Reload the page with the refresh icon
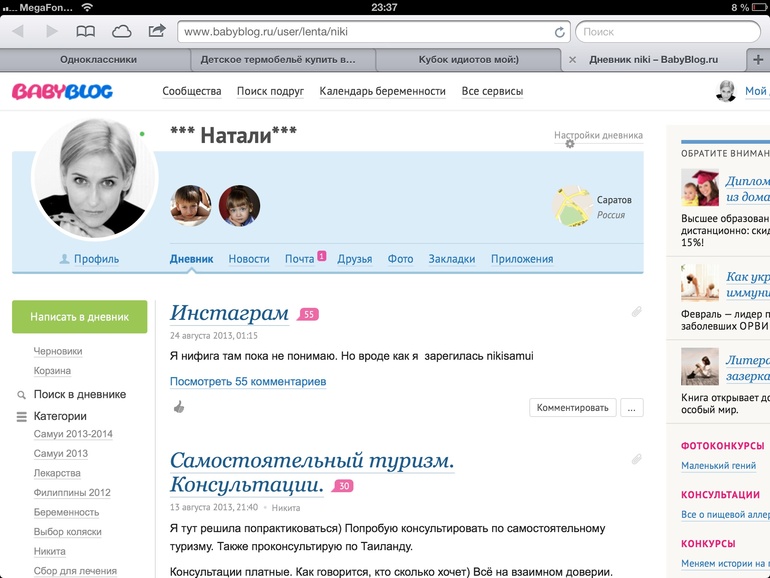 (559, 32)
